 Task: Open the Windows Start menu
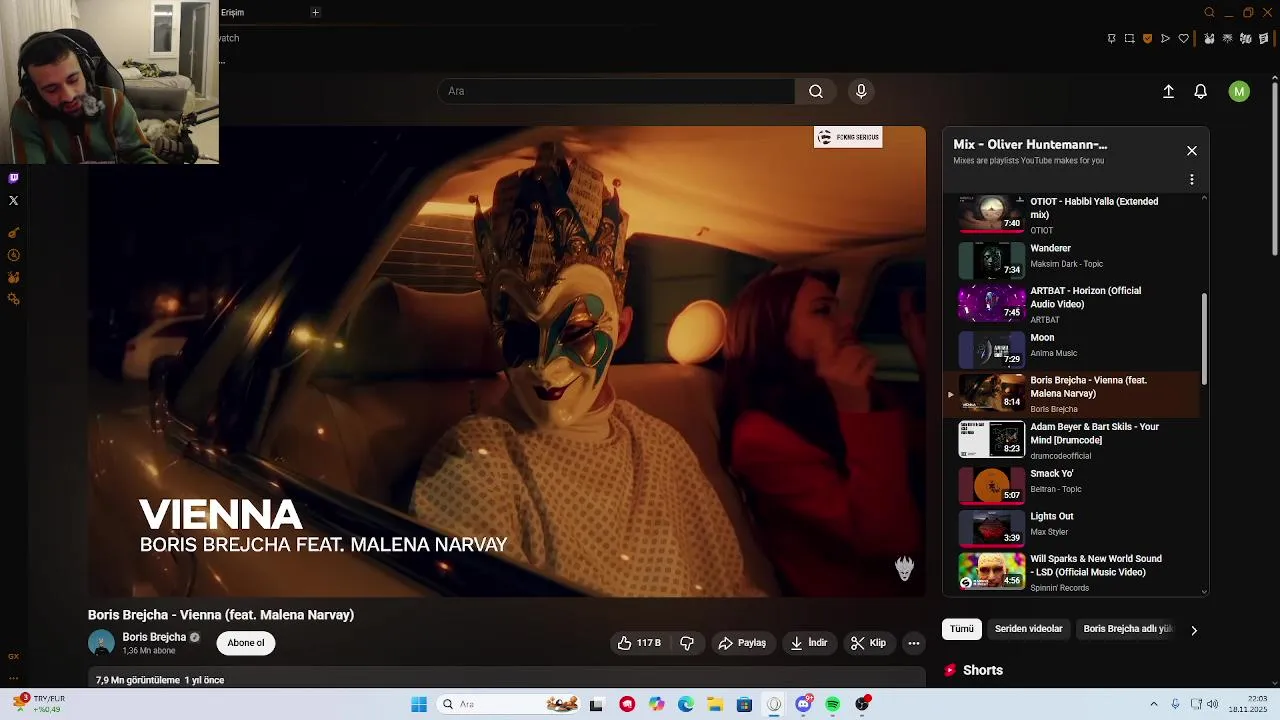click(x=419, y=705)
